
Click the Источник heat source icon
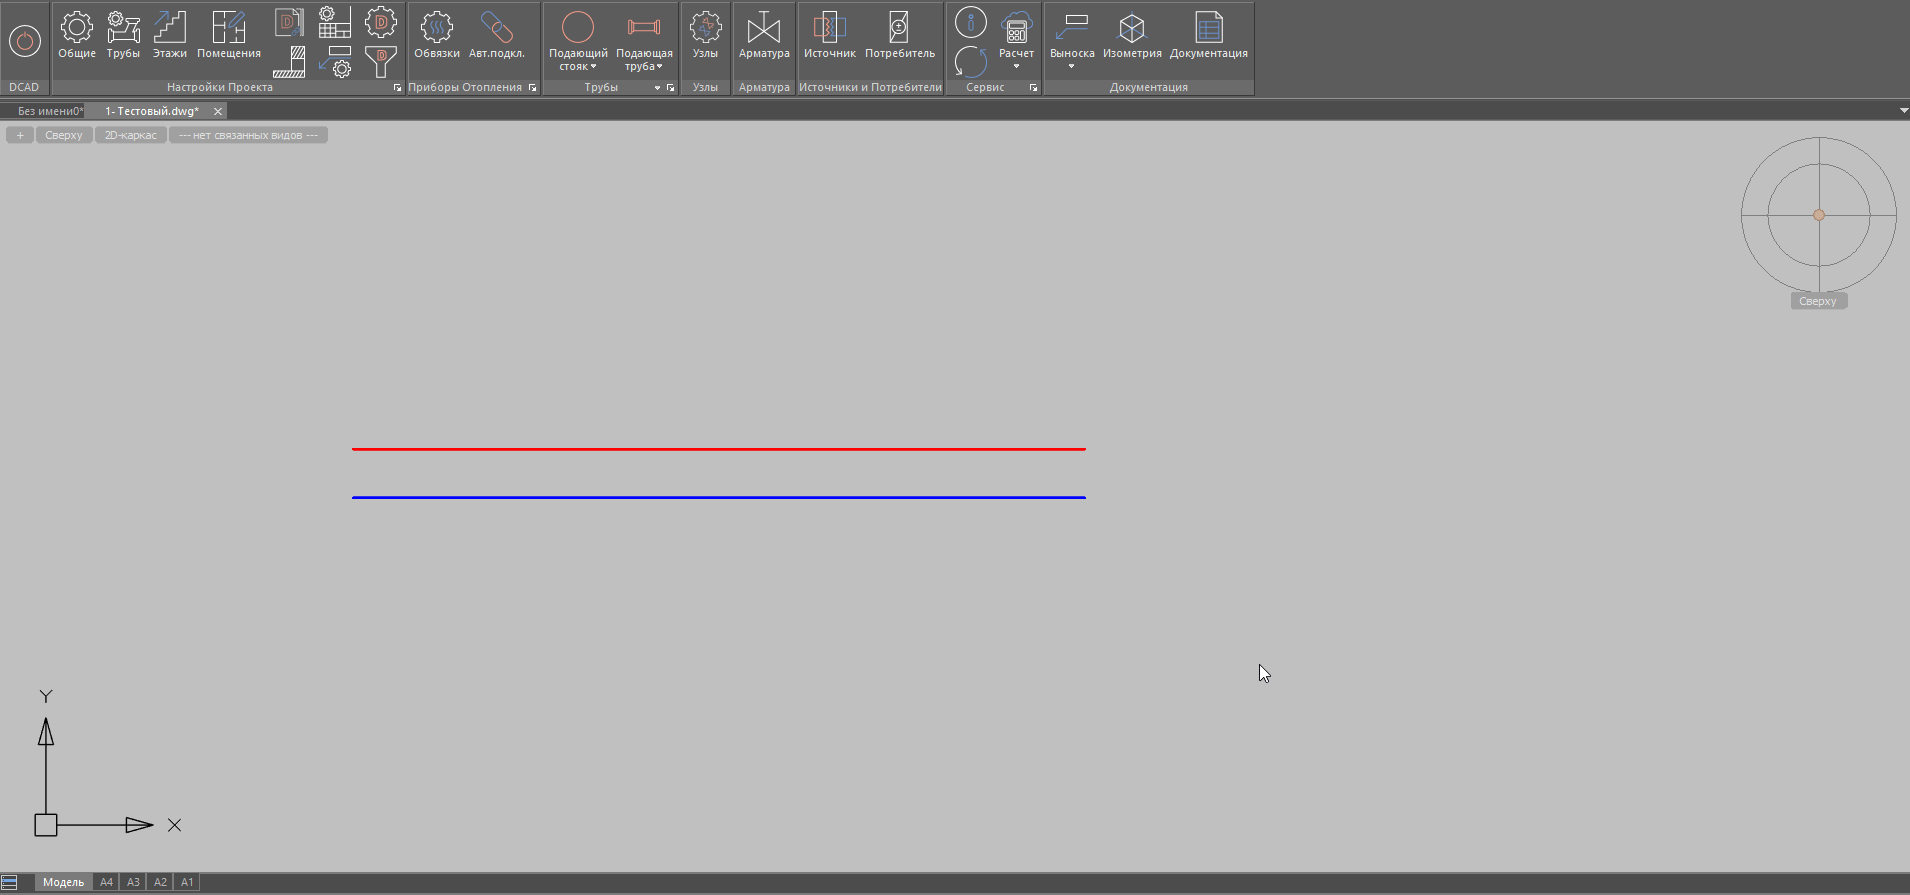pyautogui.click(x=829, y=36)
